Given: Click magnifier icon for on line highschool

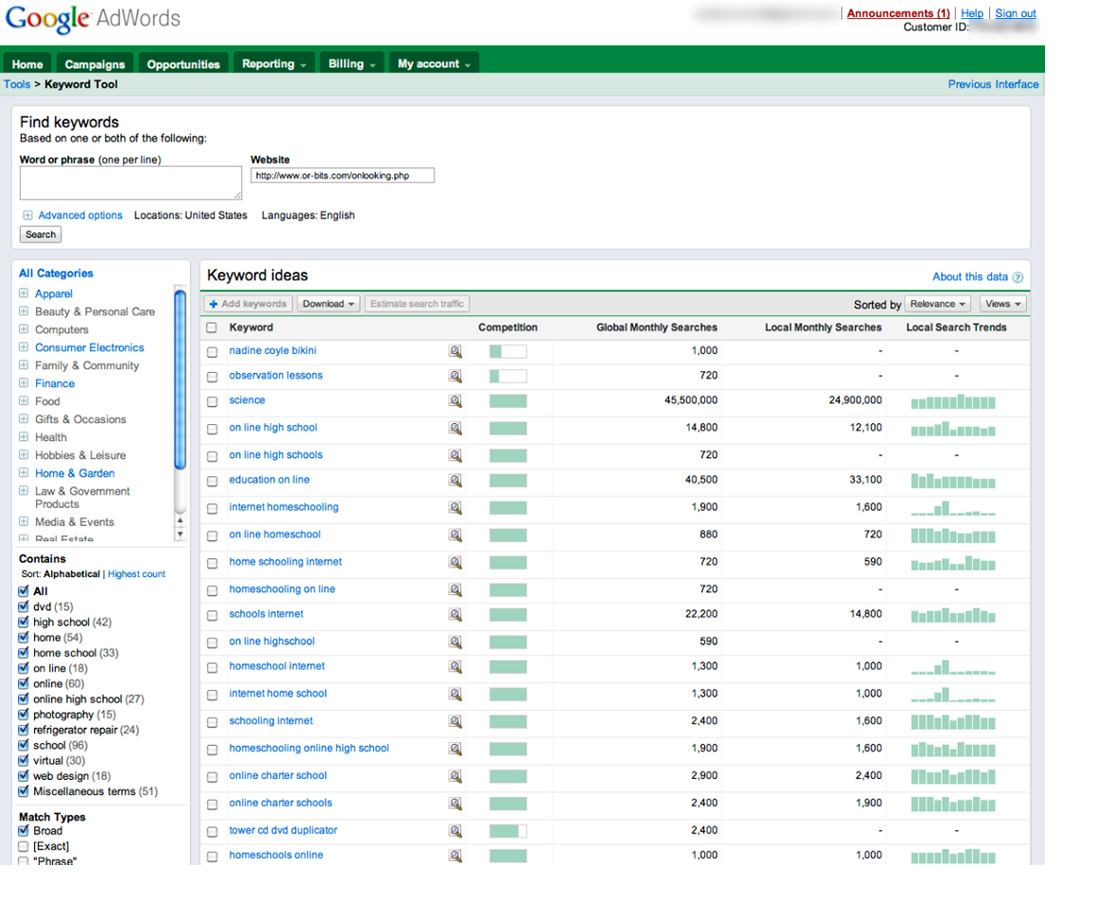Looking at the screenshot, I should click(x=455, y=642).
